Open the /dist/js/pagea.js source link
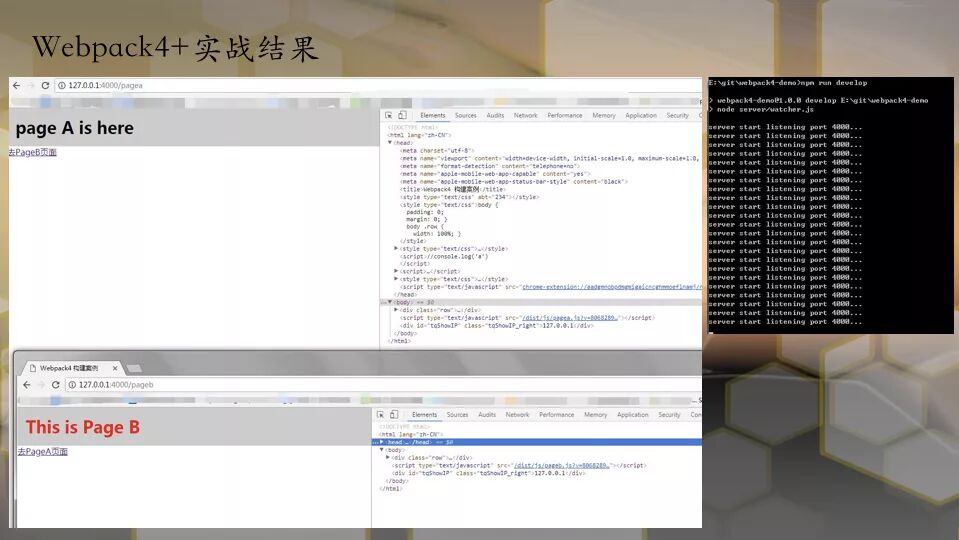Screen dimensions: 959x540 [569, 318]
